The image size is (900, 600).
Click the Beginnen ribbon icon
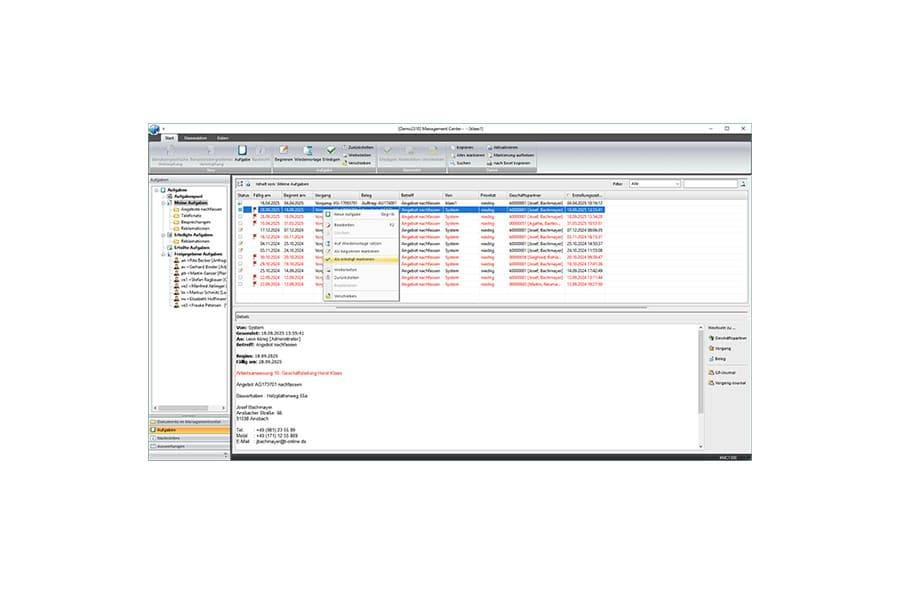click(x=283, y=151)
